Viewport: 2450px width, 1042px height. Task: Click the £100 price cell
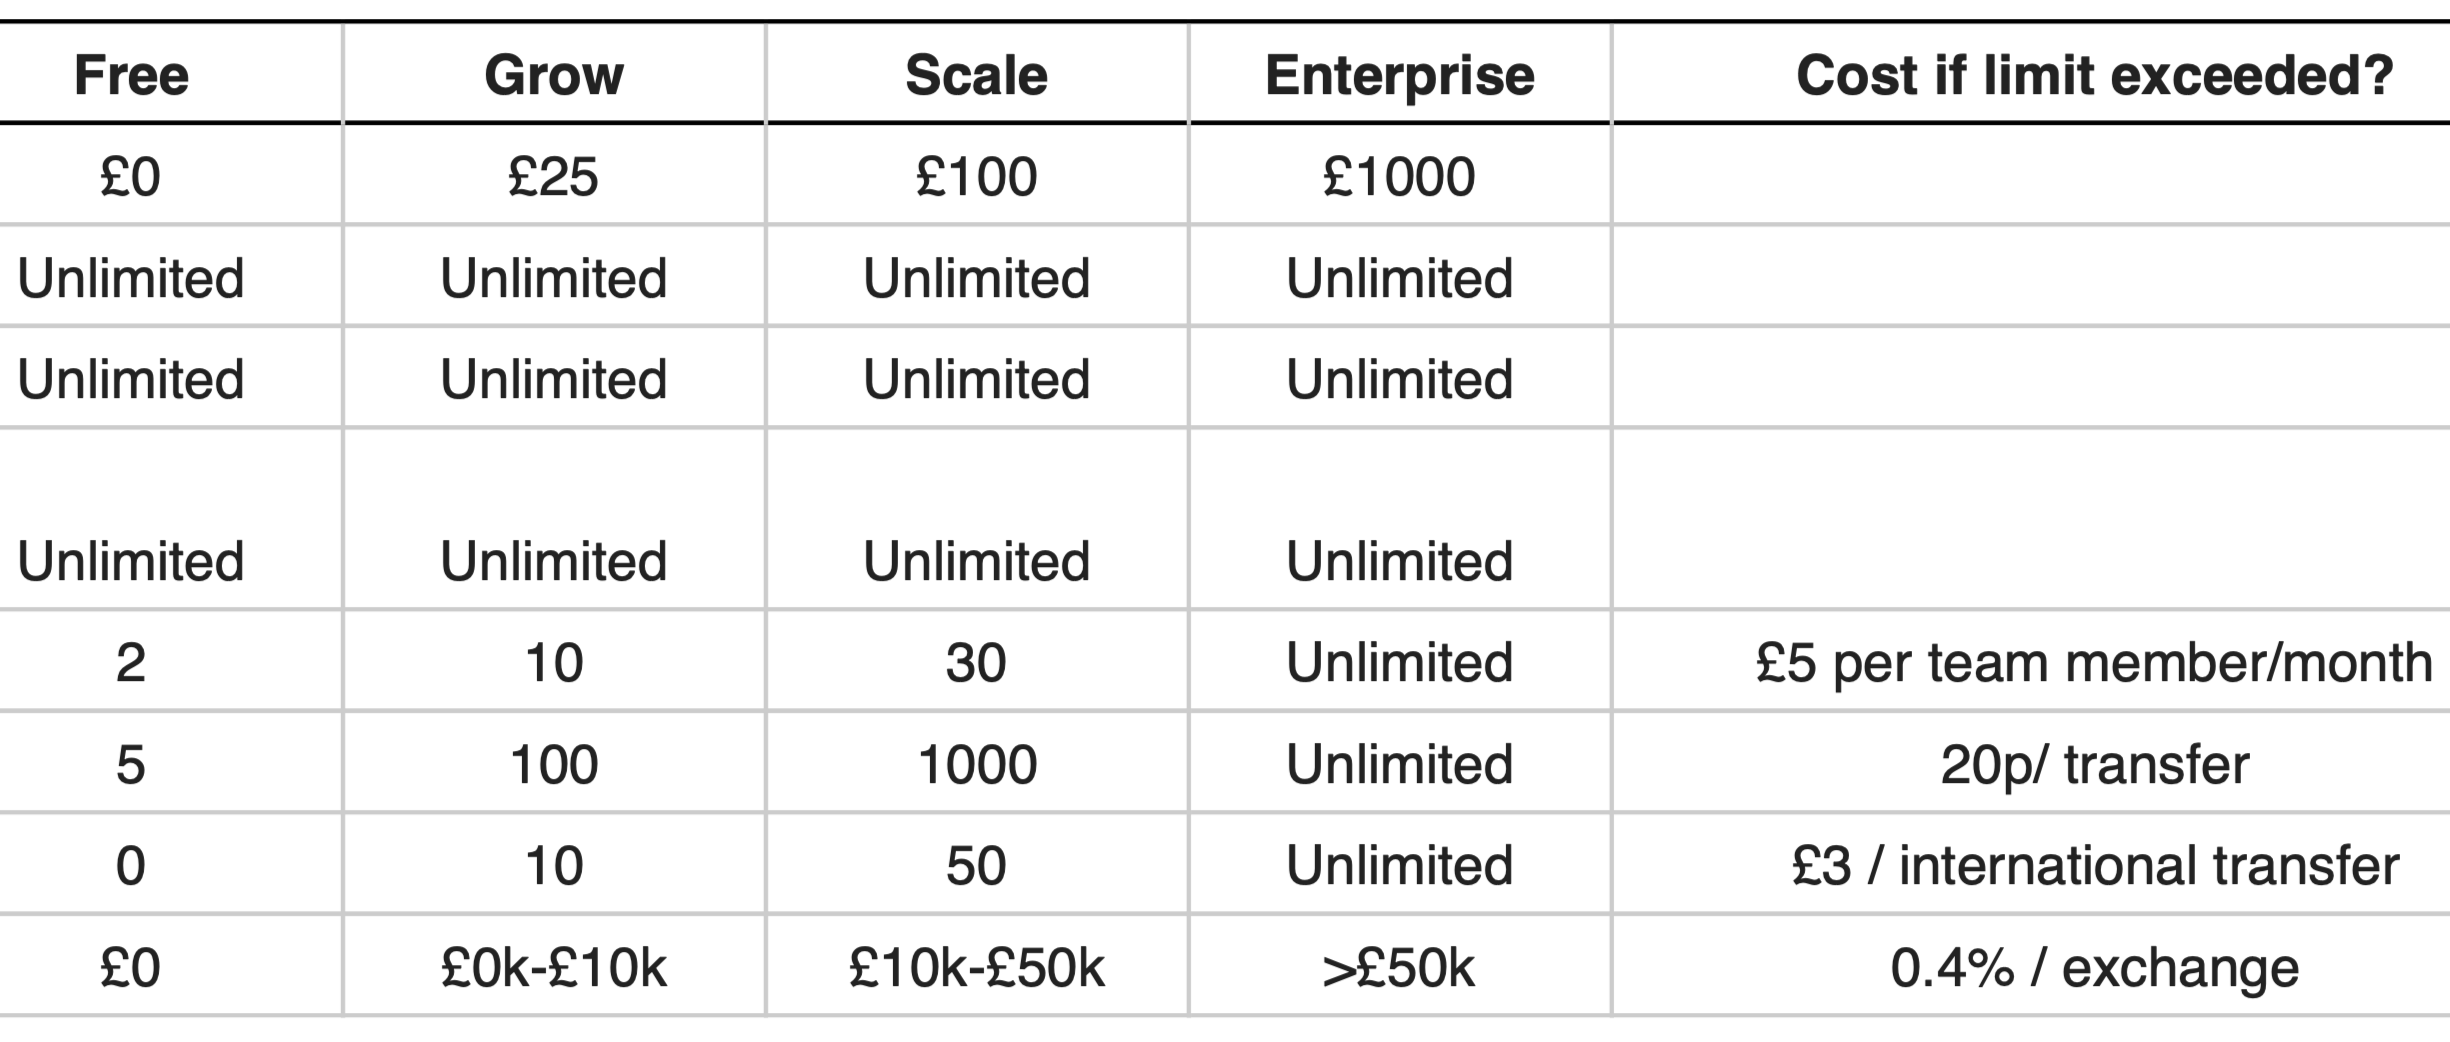tap(976, 177)
